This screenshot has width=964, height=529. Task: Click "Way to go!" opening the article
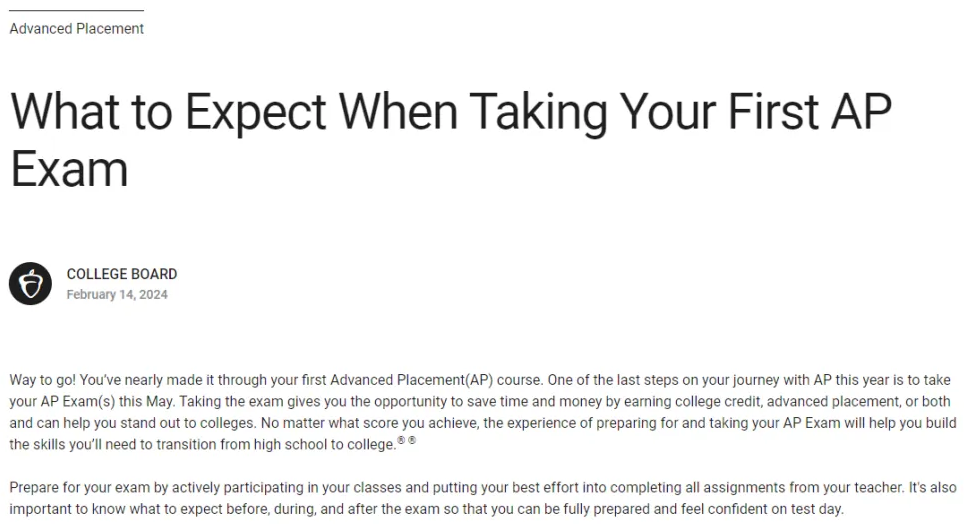[42, 380]
